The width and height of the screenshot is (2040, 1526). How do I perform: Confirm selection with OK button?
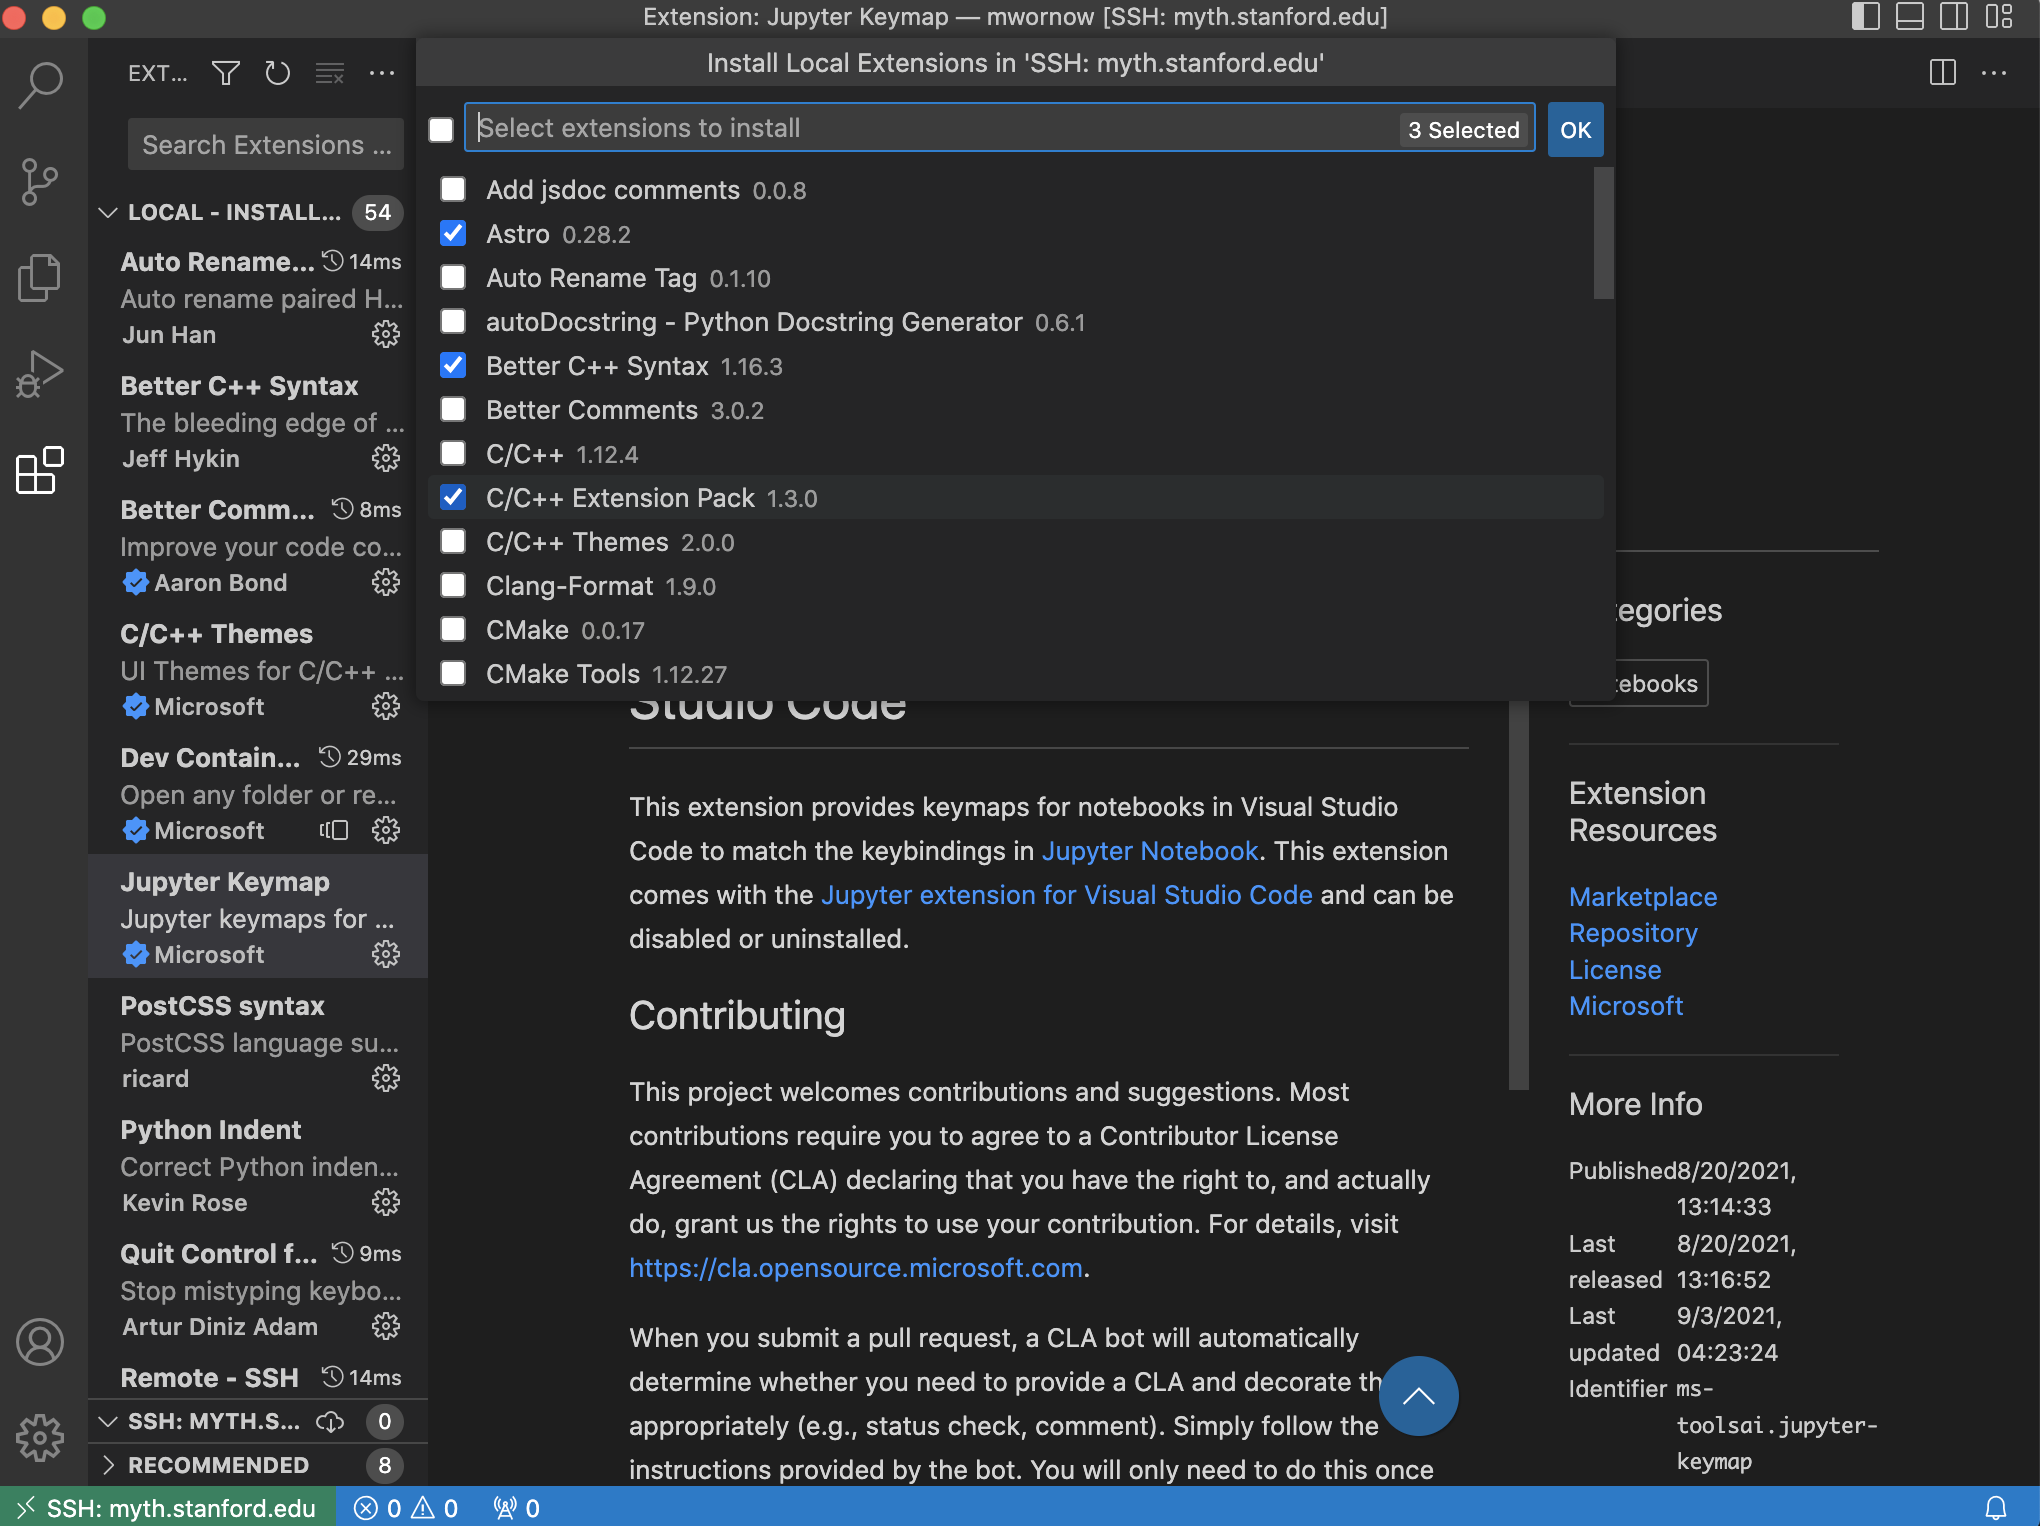(1576, 130)
